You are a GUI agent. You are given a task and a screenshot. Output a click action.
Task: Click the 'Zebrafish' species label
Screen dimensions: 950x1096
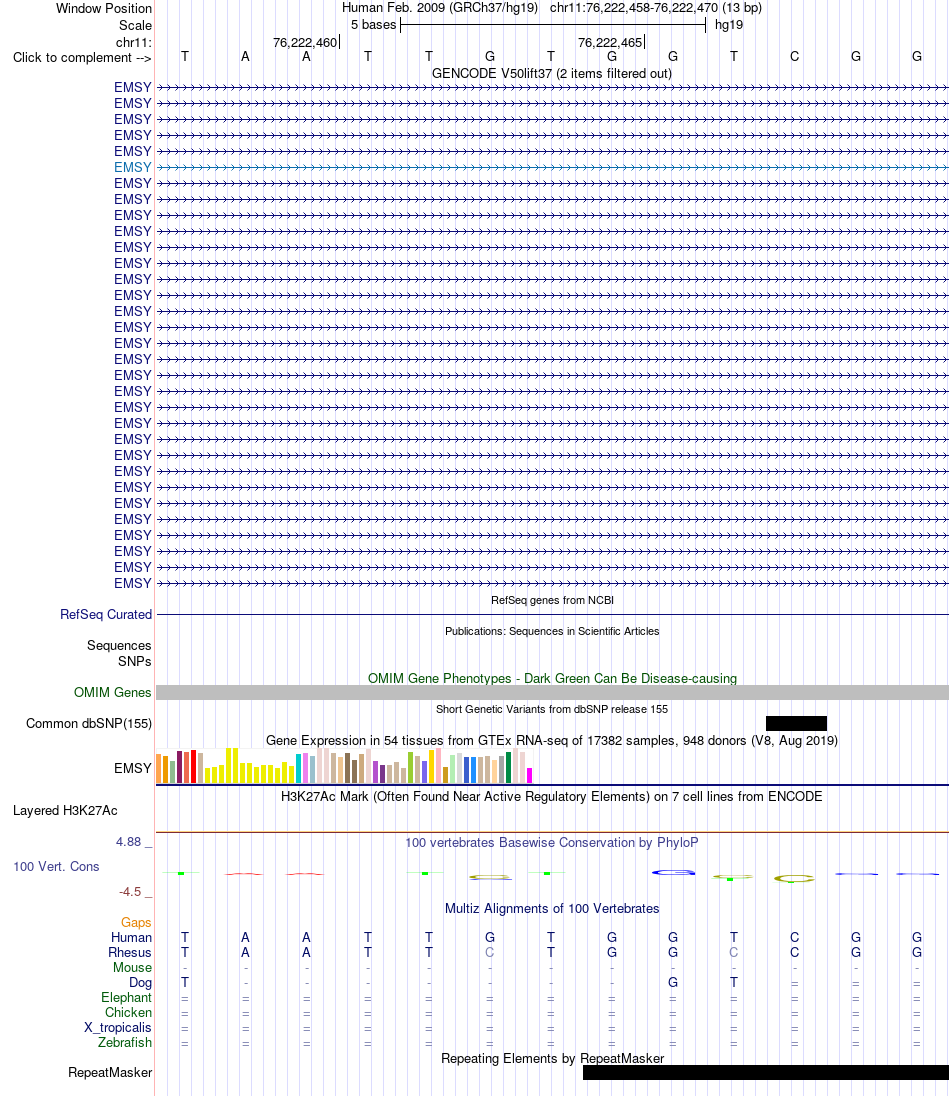pos(125,1043)
